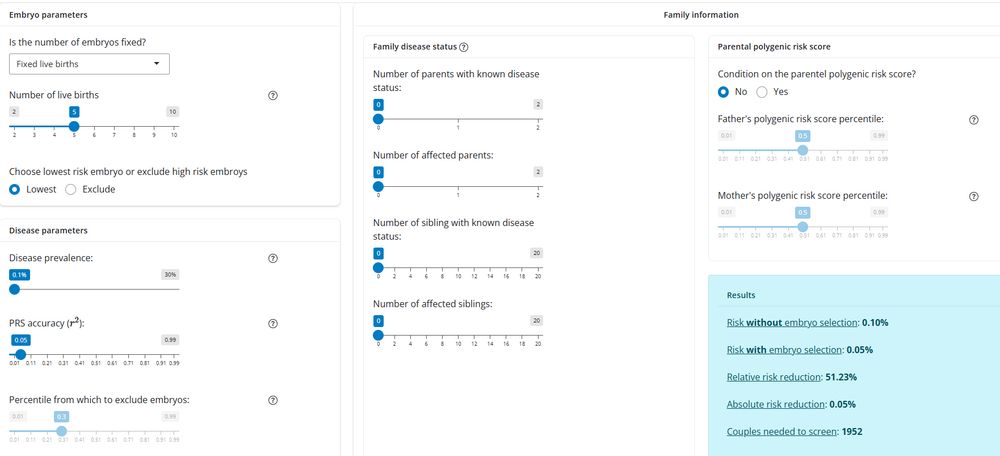
Task: Click help icon for Mother's polygenic risk score
Action: coord(974,196)
